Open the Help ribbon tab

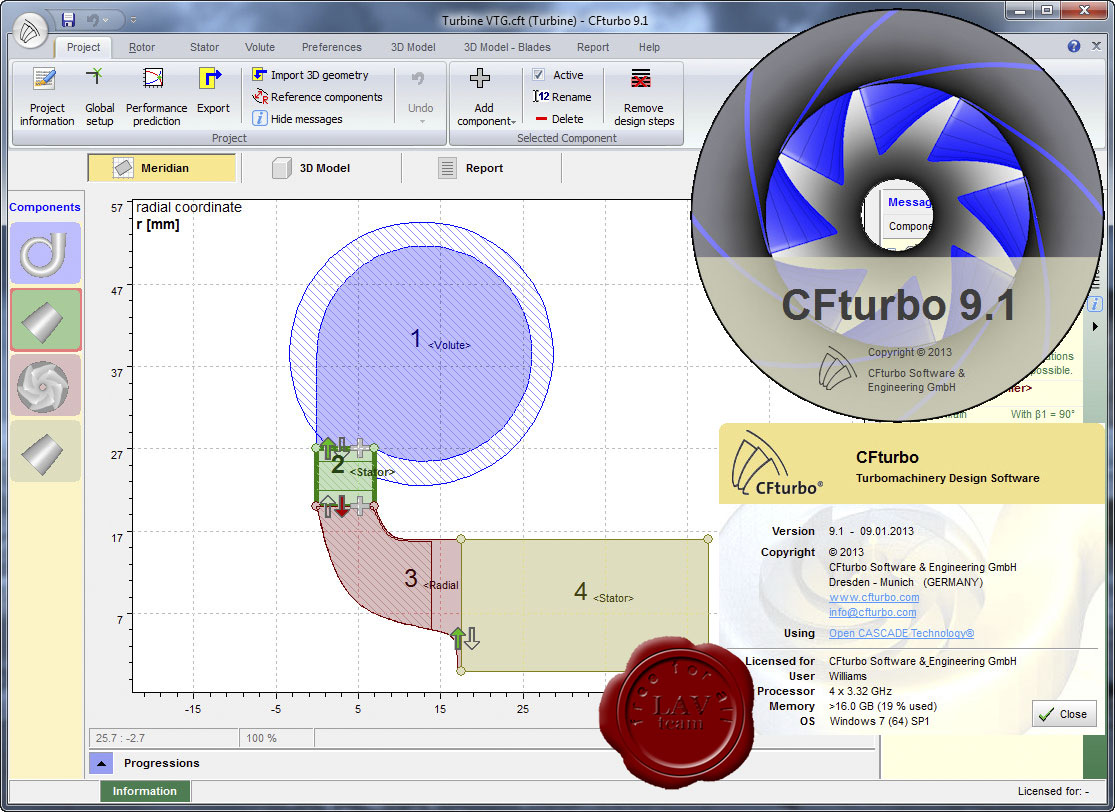tap(649, 47)
